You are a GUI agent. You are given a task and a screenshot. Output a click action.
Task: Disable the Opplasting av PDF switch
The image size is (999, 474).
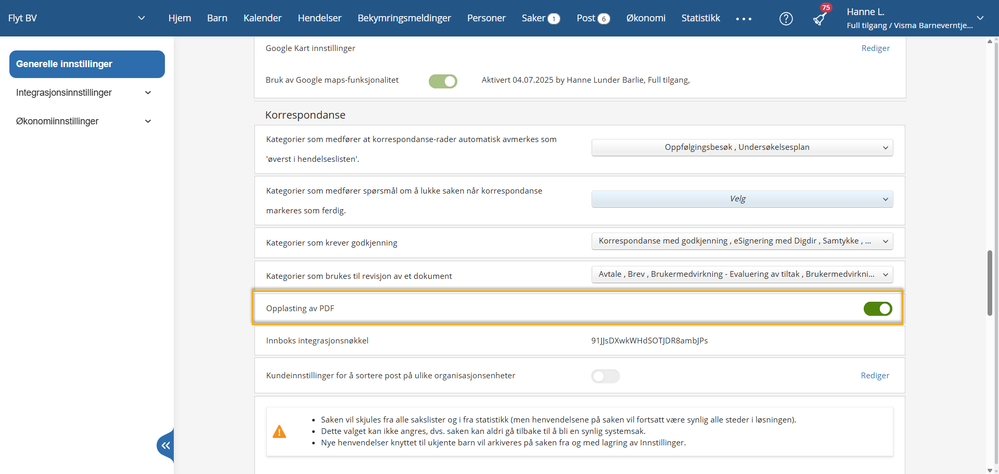tap(878, 309)
